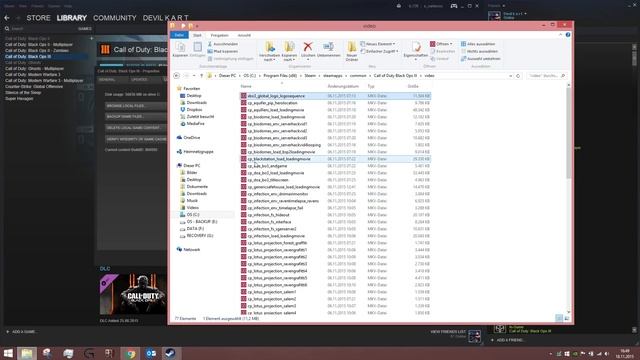The height and width of the screenshot is (360, 640).
Task: Sort by the Größe column header
Action: point(413,87)
